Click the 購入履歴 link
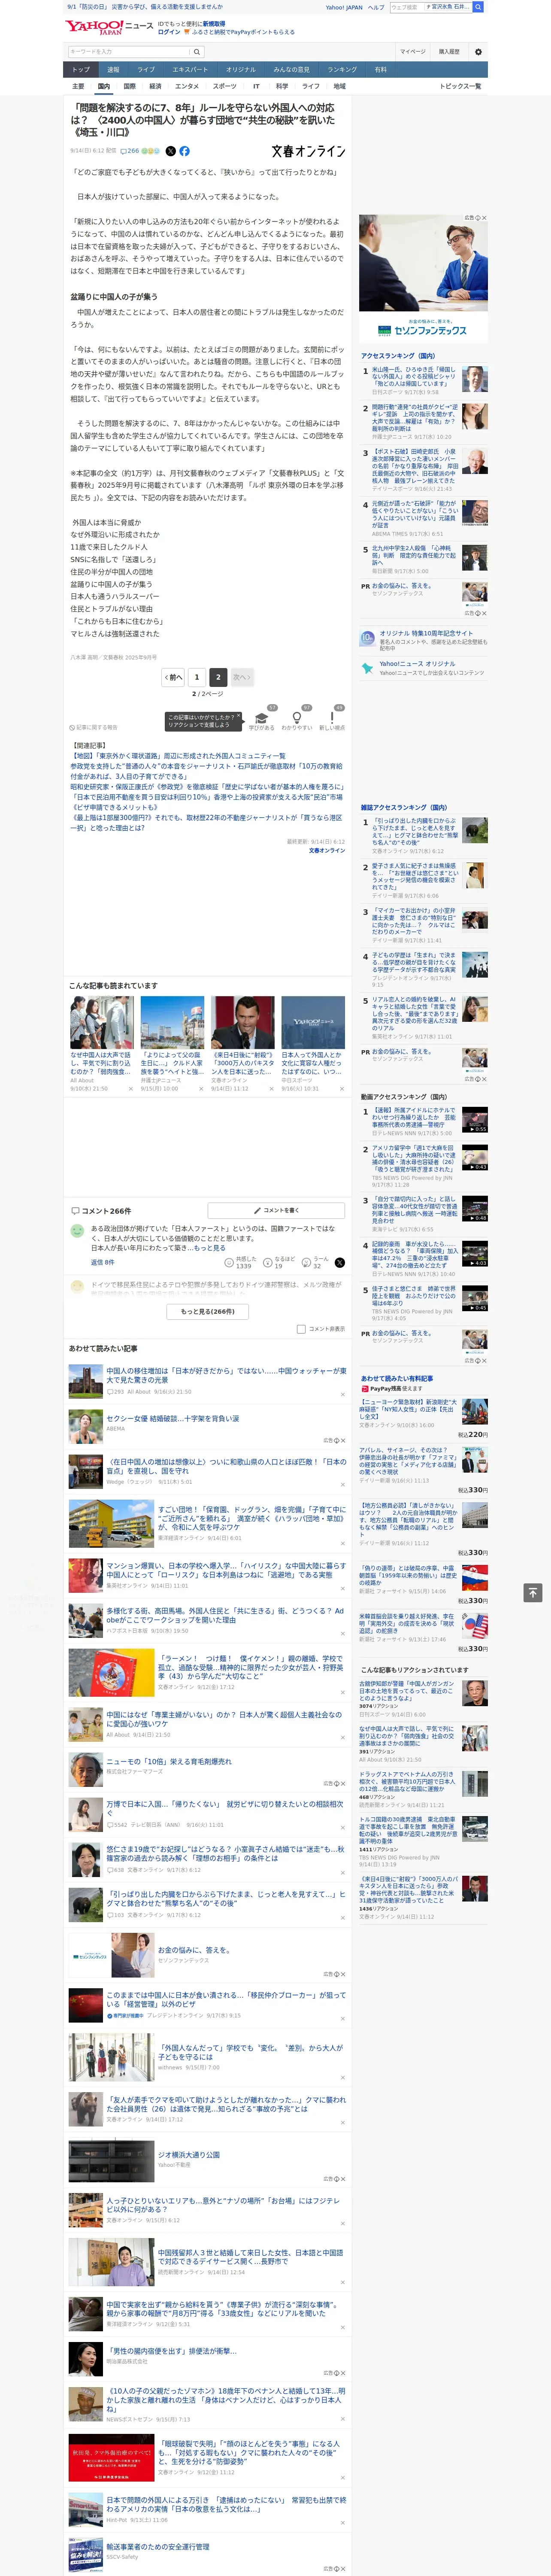 click(x=449, y=52)
